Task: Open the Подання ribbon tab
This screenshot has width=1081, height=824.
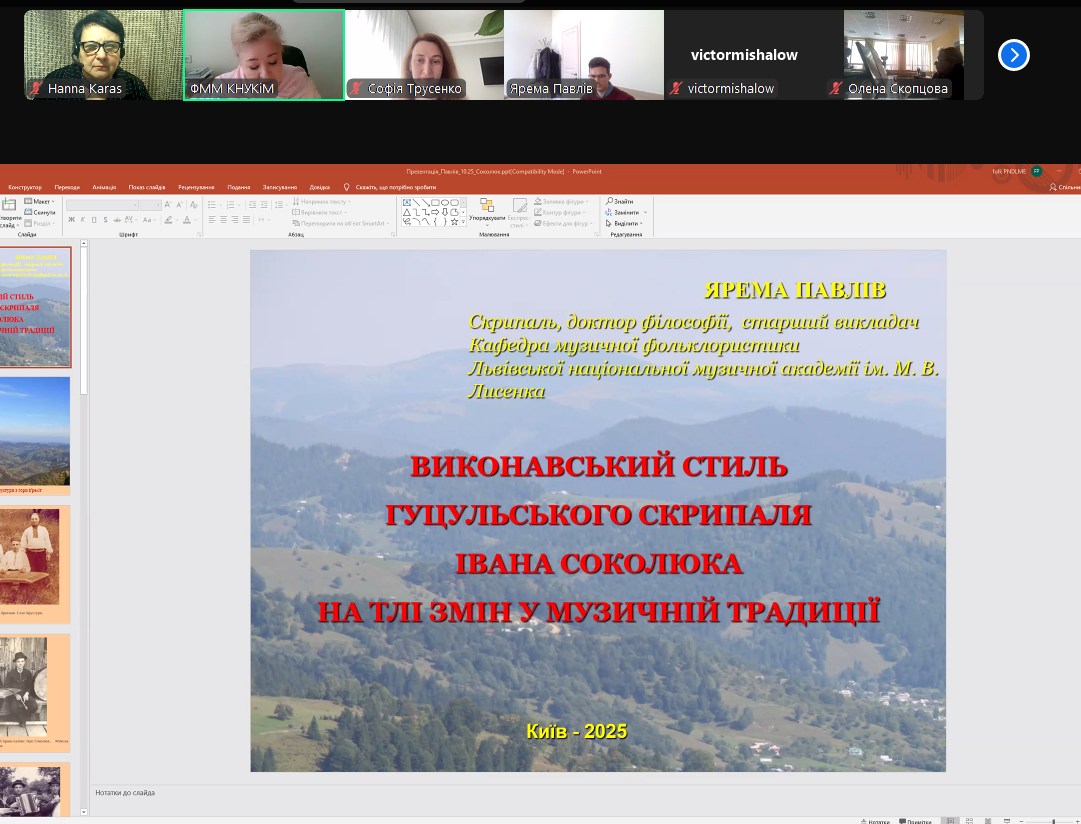Action: tap(239, 187)
